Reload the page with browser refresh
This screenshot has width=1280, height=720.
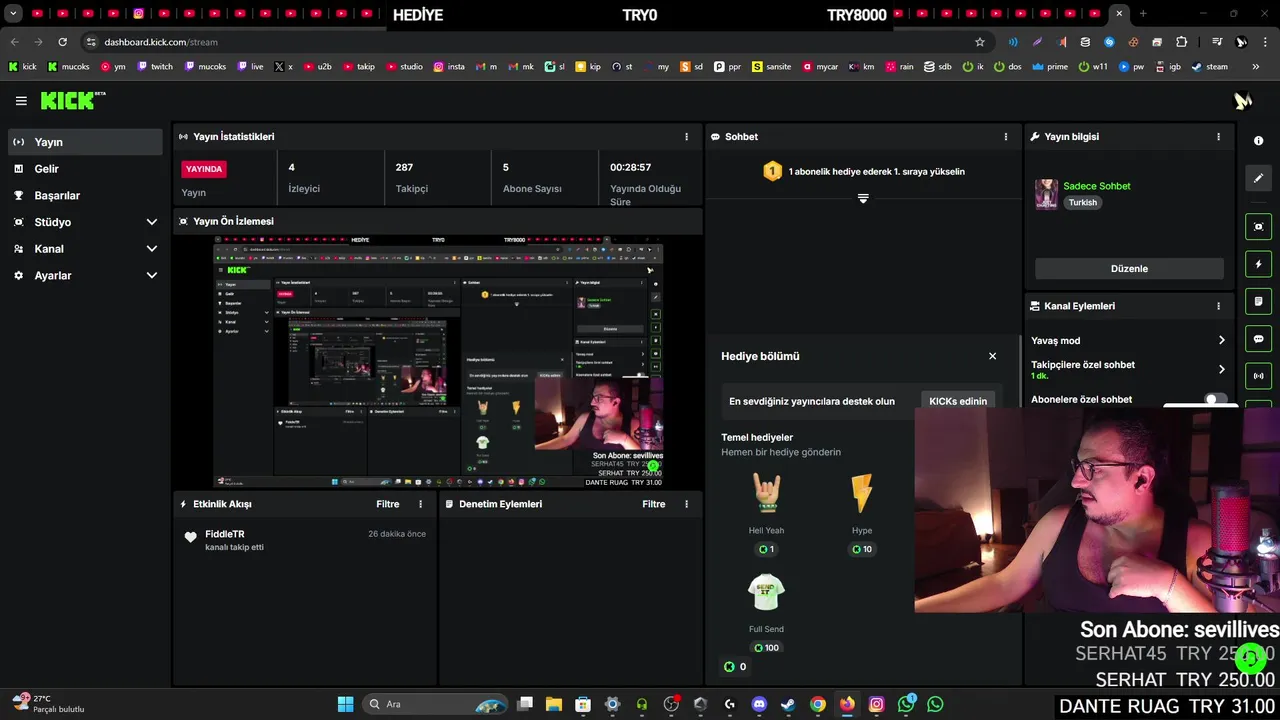click(x=62, y=42)
